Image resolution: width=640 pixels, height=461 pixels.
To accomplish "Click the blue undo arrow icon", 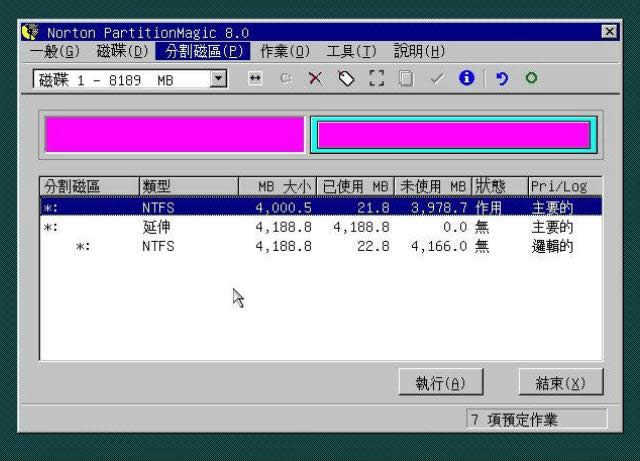I will coord(502,79).
